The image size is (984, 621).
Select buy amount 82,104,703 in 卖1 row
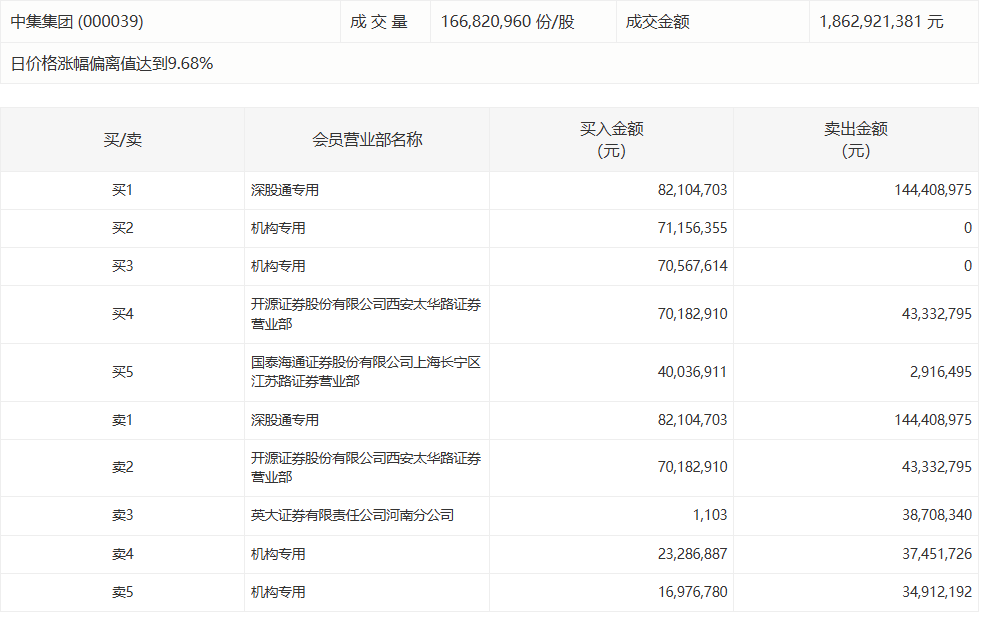point(692,420)
